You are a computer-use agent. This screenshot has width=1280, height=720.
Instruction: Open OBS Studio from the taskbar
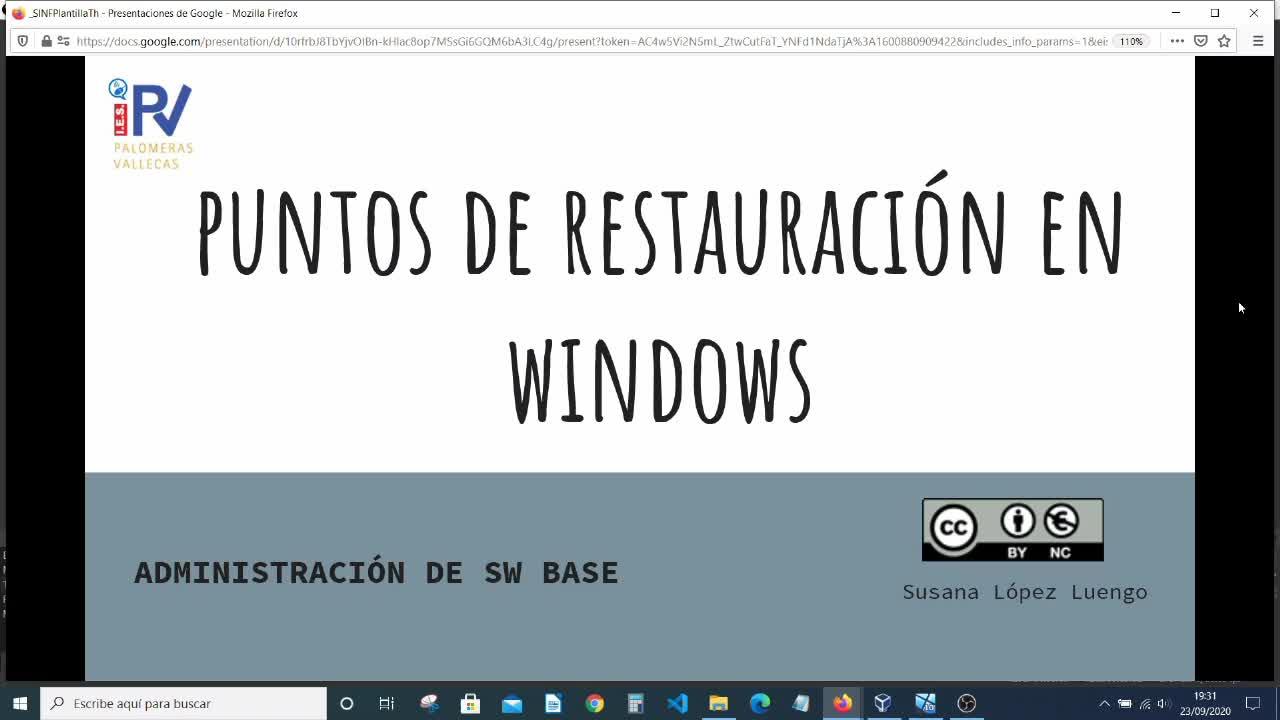point(966,703)
